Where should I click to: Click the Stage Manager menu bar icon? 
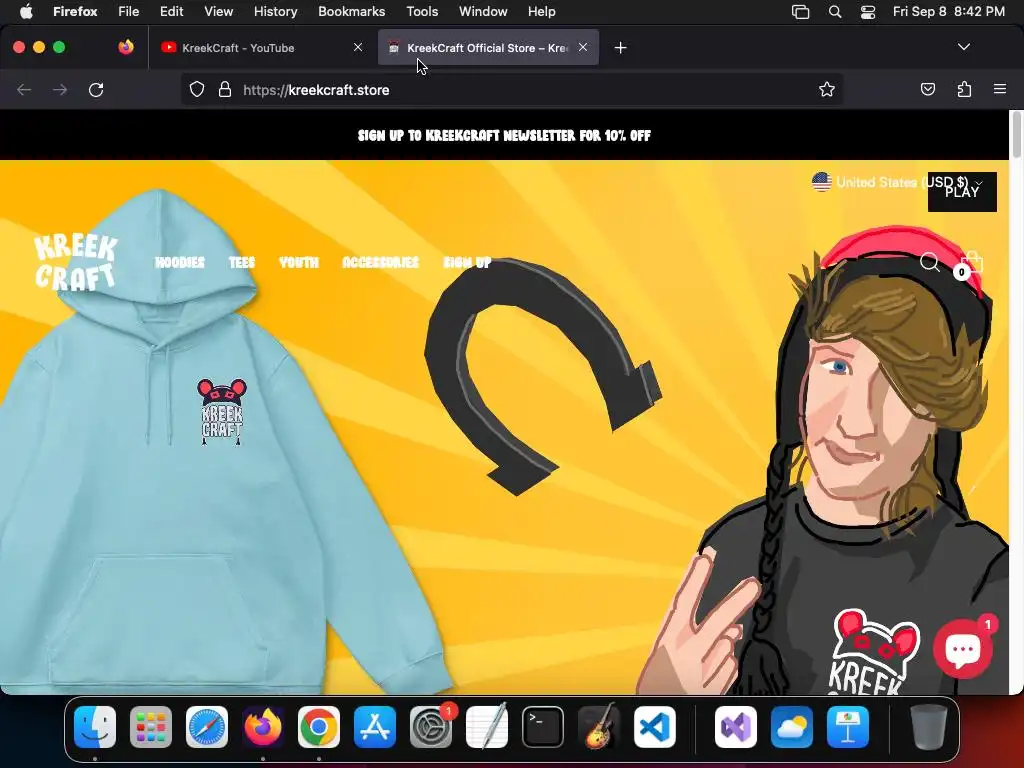[800, 12]
